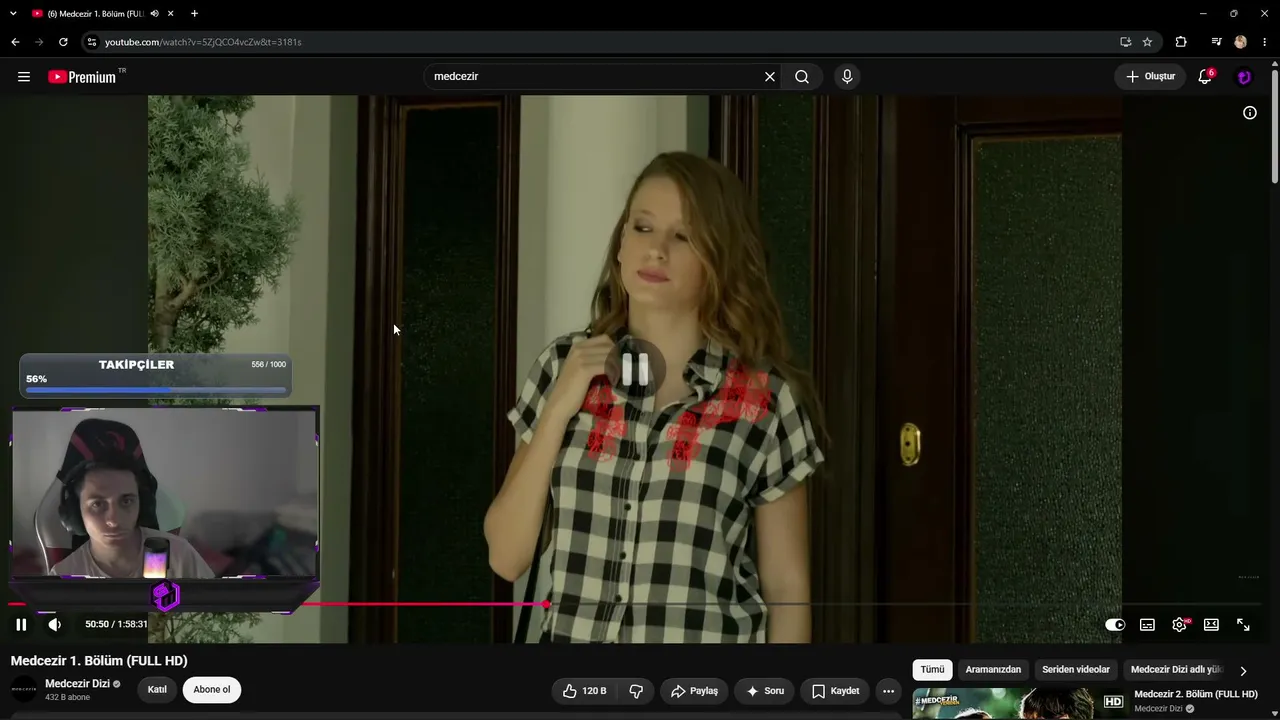Show more filter chips with the arrow

coord(1243,671)
